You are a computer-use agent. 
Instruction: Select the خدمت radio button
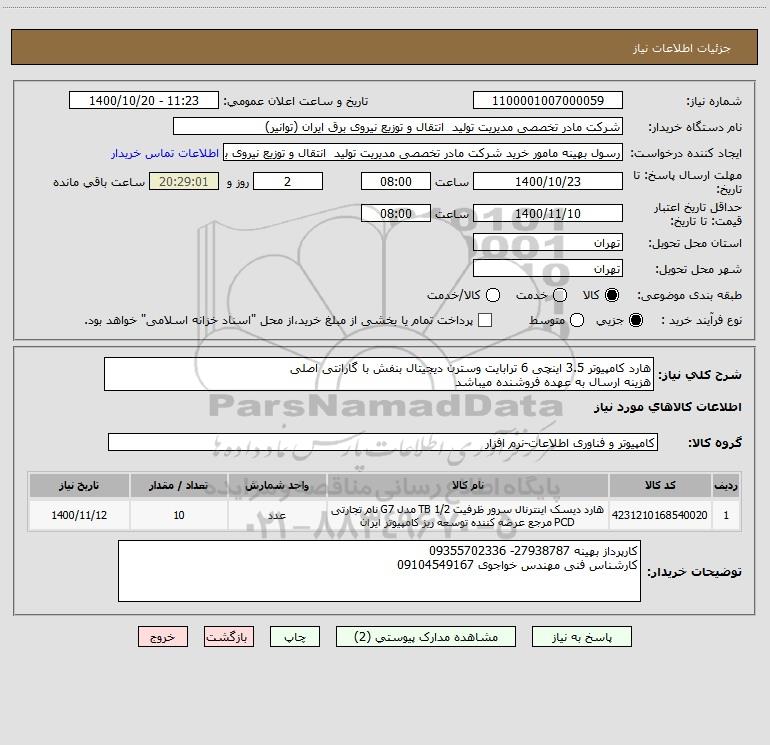pos(560,295)
